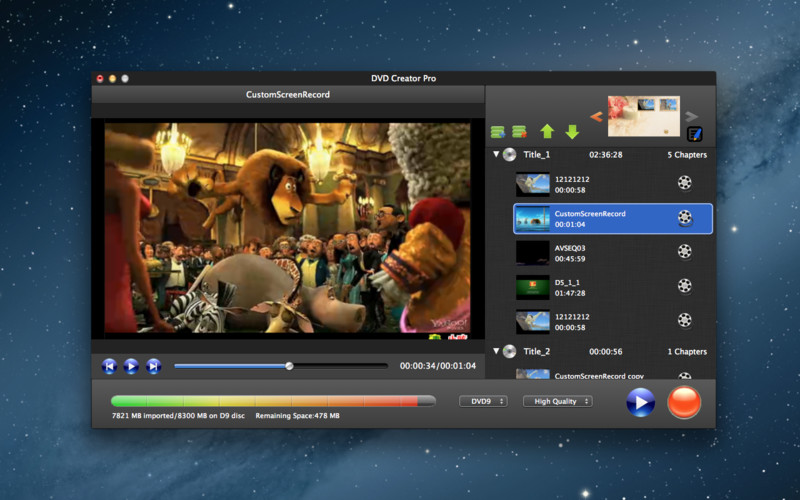Viewport: 800px width, 500px height.
Task: Select the DS_1_1 clip name
Action: 567,282
